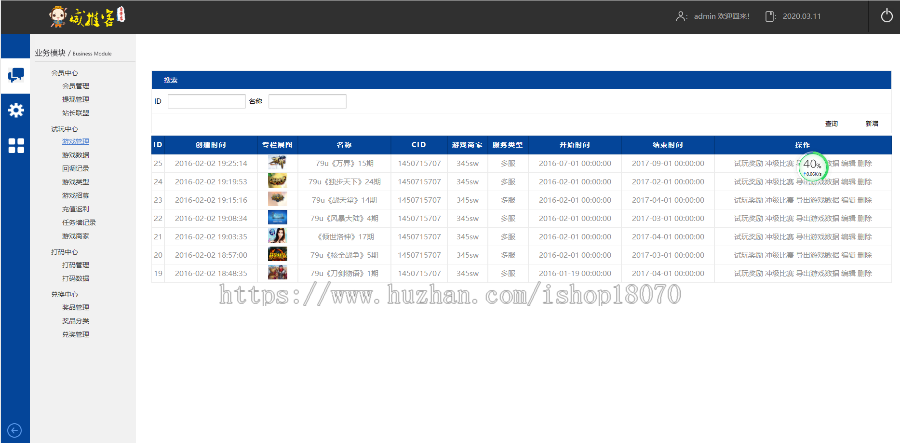Image resolution: width=900 pixels, height=443 pixels.
Task: Open the four-squares grid sidebar icon
Action: tap(15, 146)
